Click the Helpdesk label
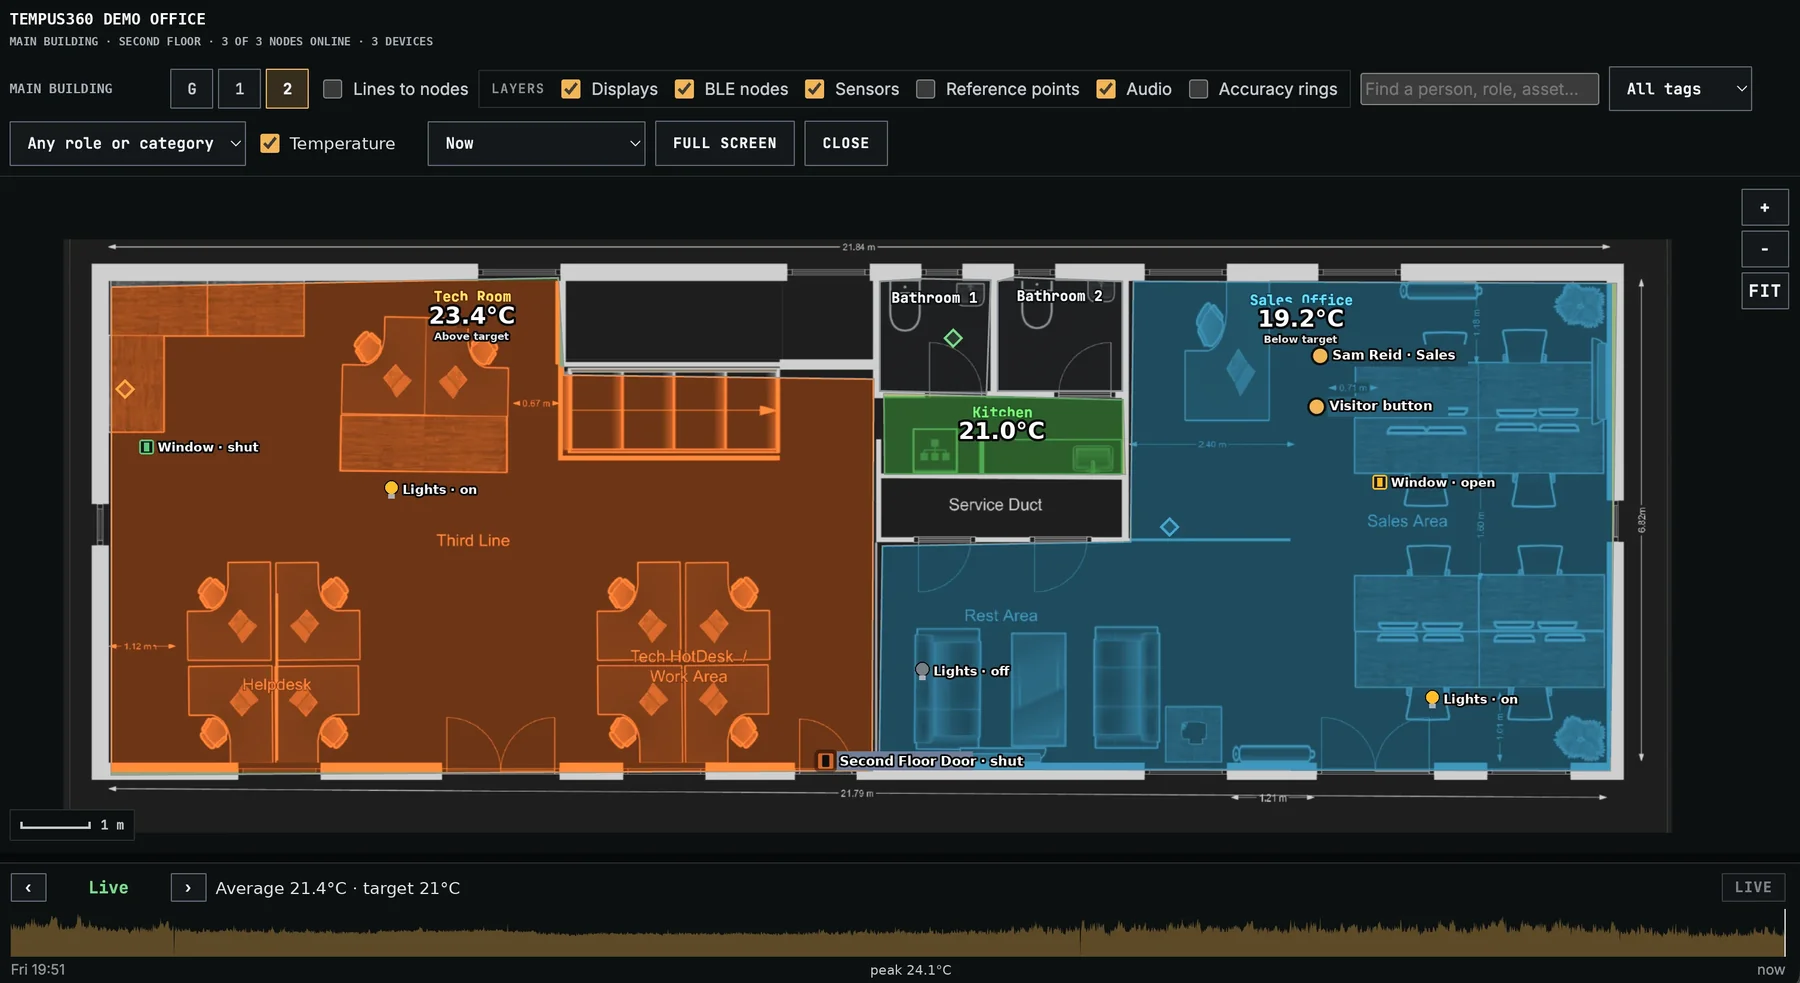The image size is (1800, 983). pos(276,684)
